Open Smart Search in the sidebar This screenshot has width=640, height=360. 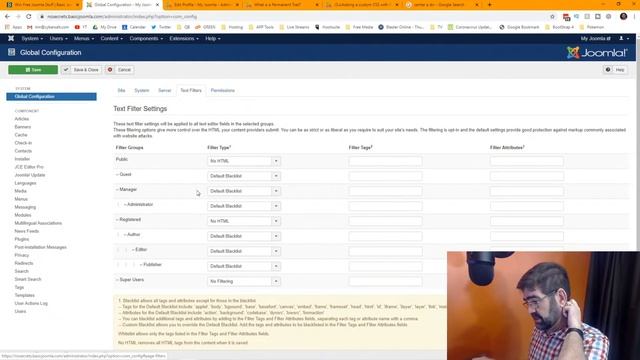coord(28,279)
